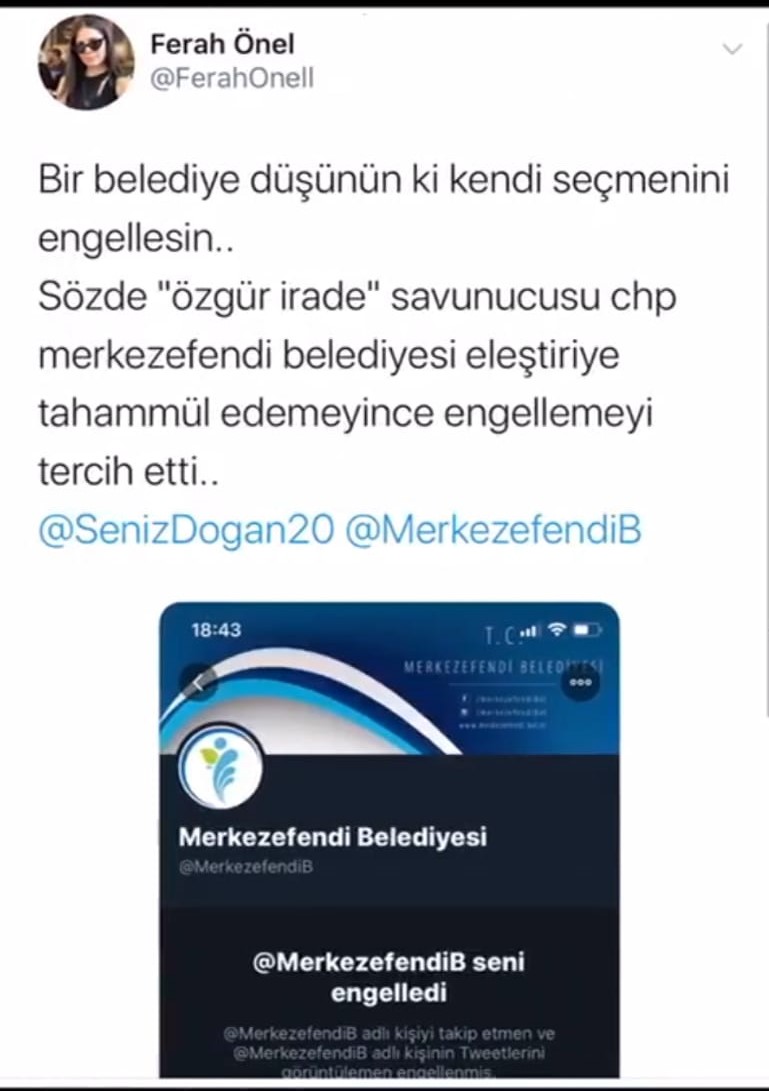Click the Merkezefendi Belediyesi profile name
Image resolution: width=769 pixels, height=1091 pixels.
[333, 836]
